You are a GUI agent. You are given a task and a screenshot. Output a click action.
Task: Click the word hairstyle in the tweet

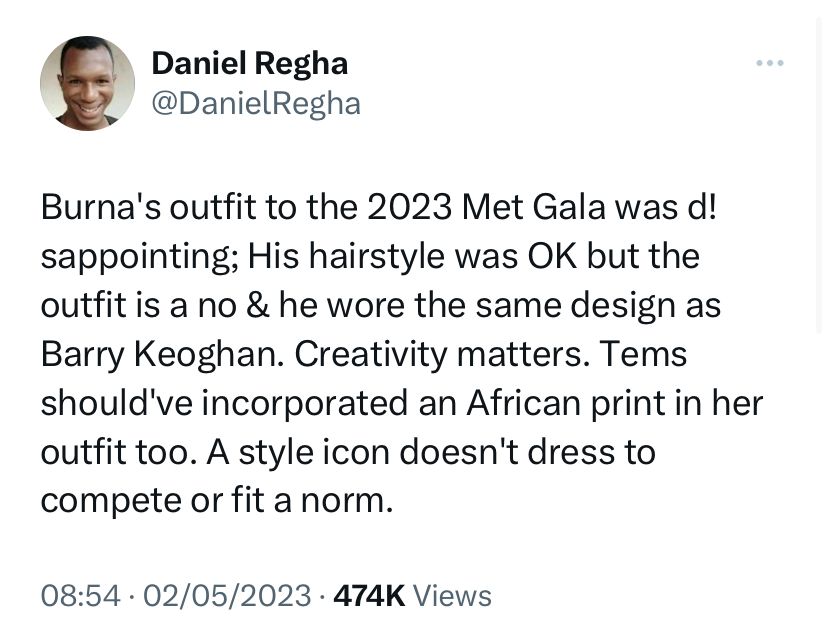[x=377, y=257]
